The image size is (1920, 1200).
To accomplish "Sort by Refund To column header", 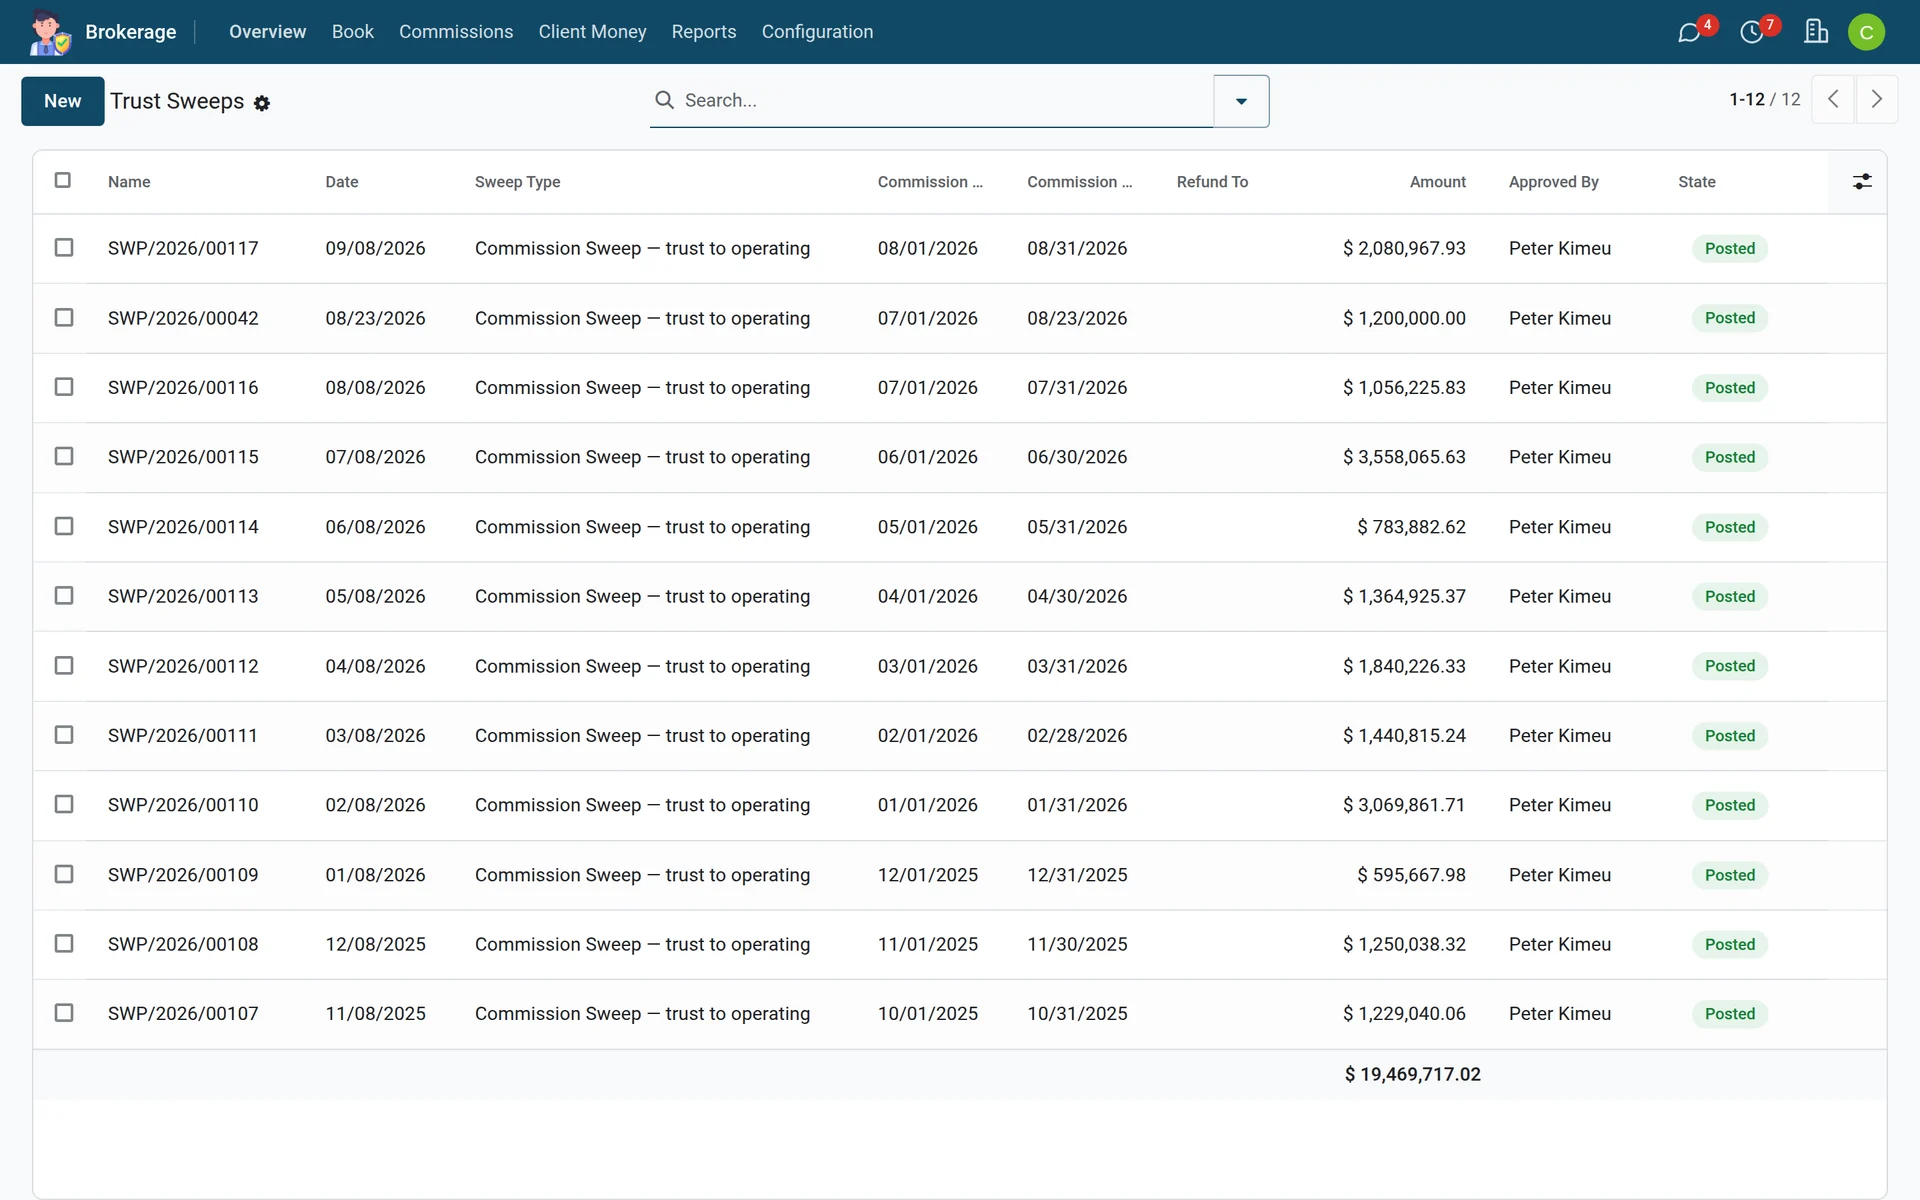I will pyautogui.click(x=1212, y=182).
